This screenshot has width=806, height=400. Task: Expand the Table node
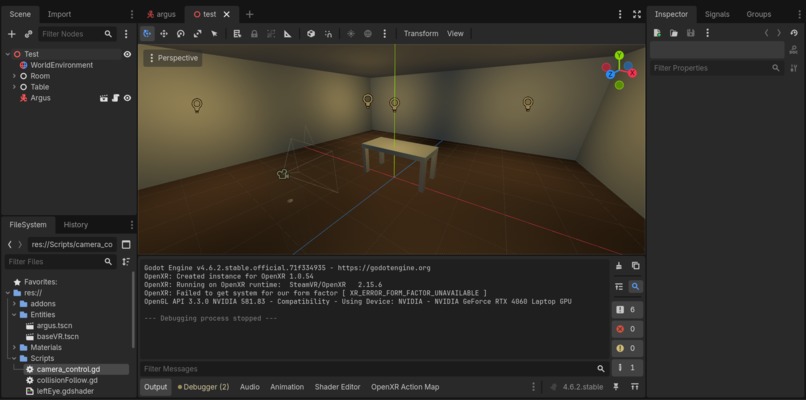[x=14, y=87]
